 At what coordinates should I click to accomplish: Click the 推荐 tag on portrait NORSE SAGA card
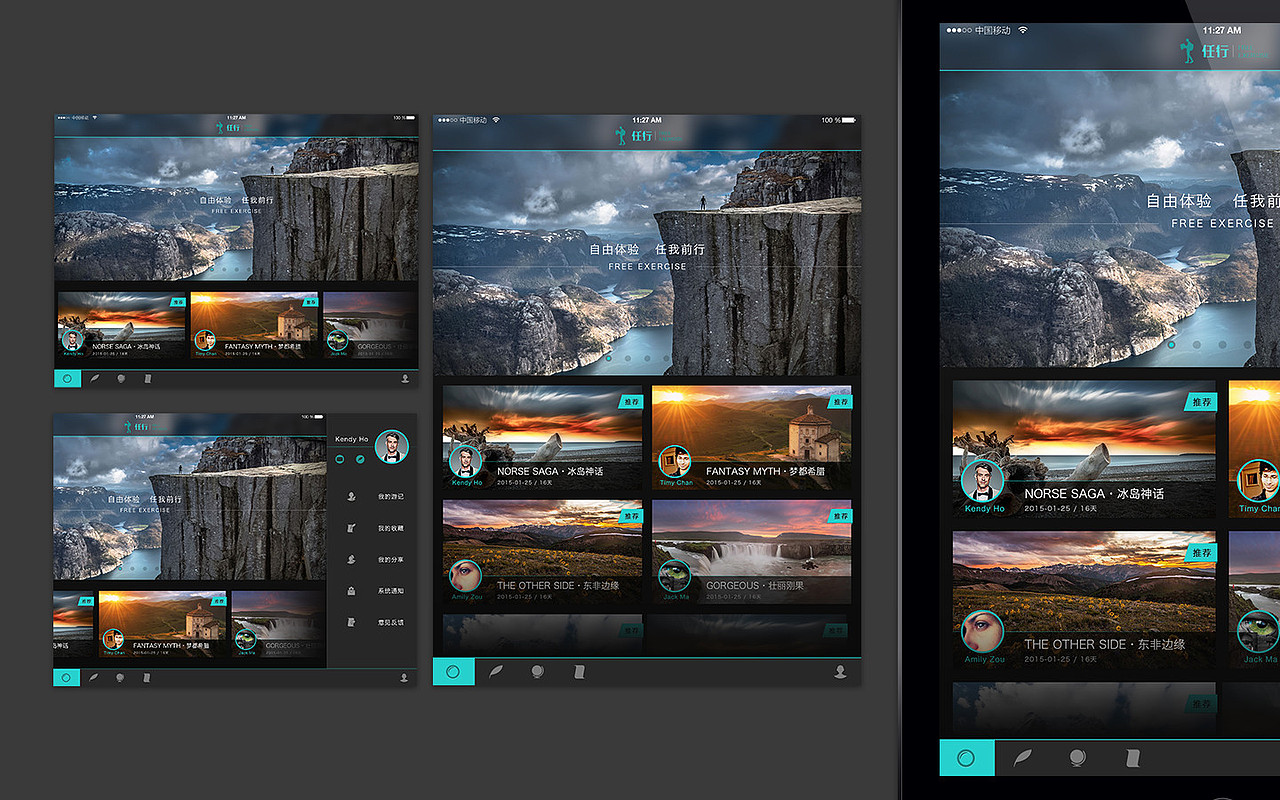click(630, 402)
